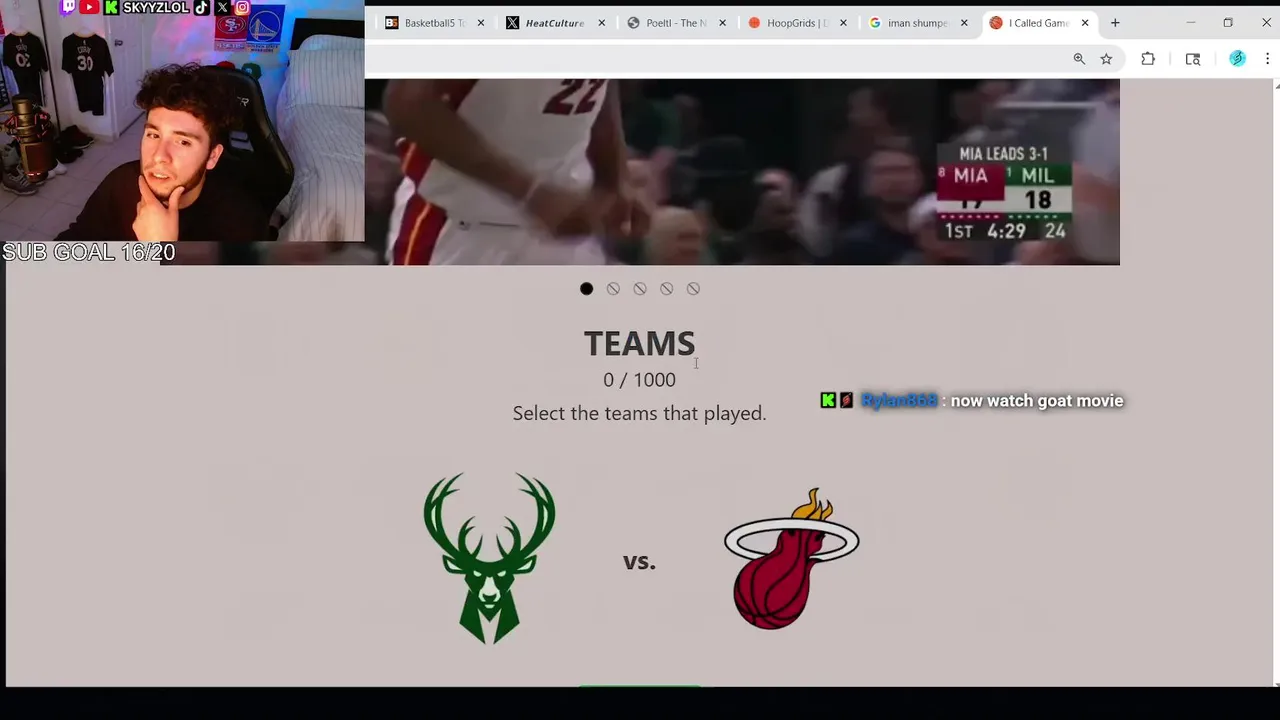Click the SUB GOAL 16/20 overlay text
This screenshot has width=1280, height=720.
coord(88,252)
